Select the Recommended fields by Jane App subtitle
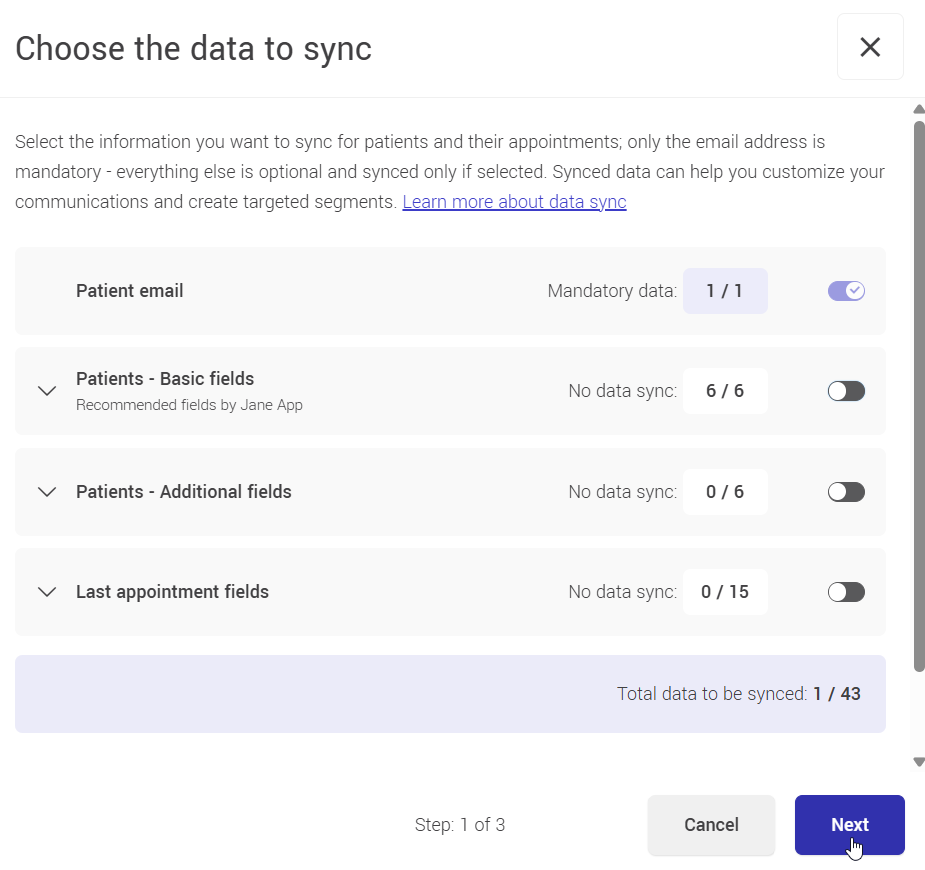925x870 pixels. [189, 405]
